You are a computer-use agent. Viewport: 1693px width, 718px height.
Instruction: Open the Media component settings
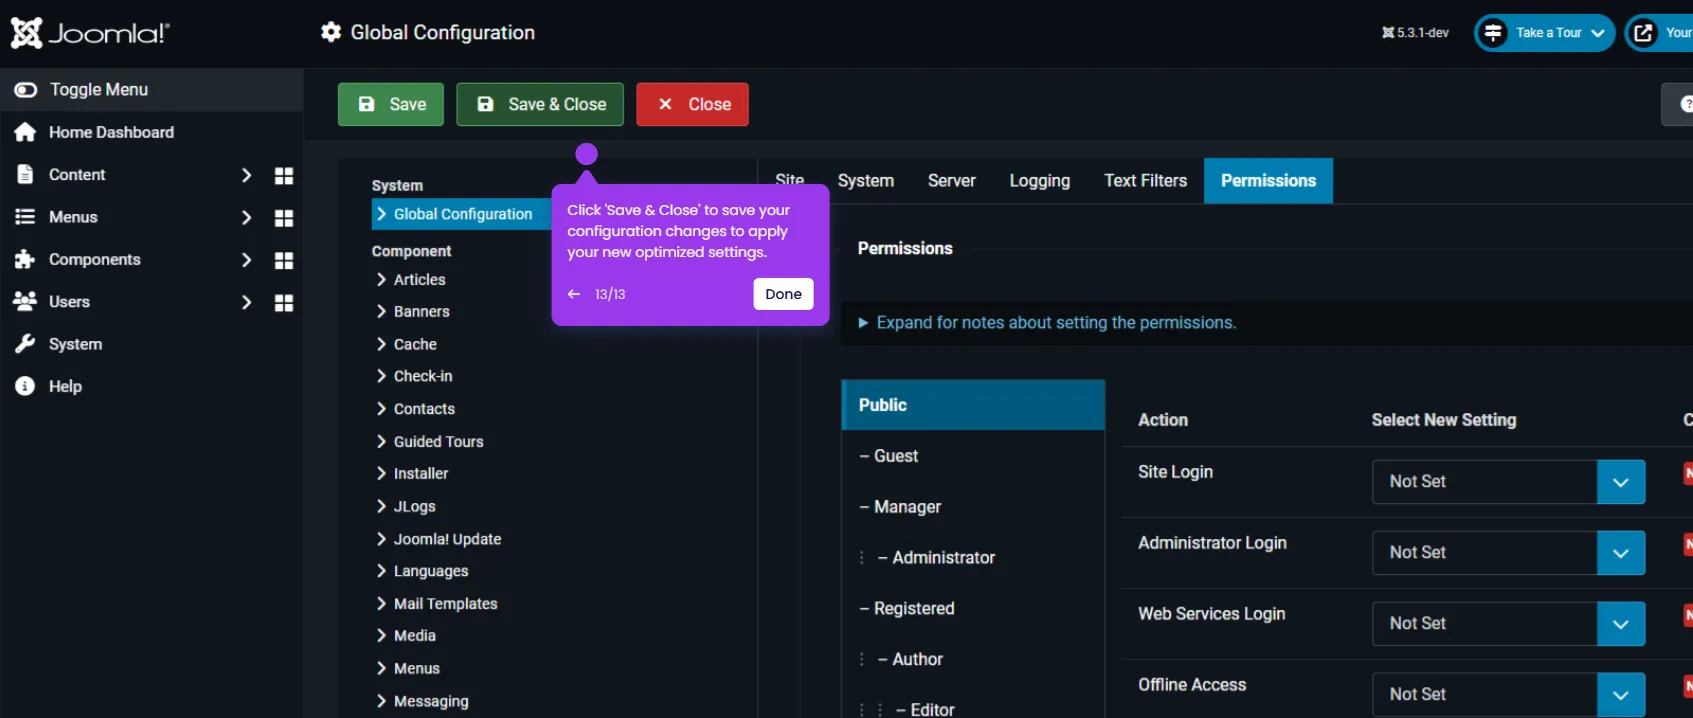pyautogui.click(x=414, y=636)
